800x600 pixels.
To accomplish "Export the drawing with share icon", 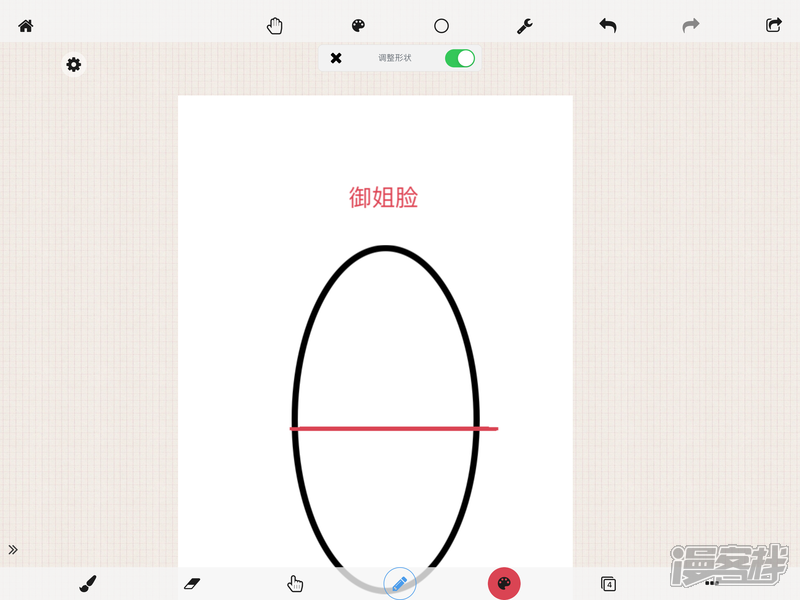I will point(773,26).
